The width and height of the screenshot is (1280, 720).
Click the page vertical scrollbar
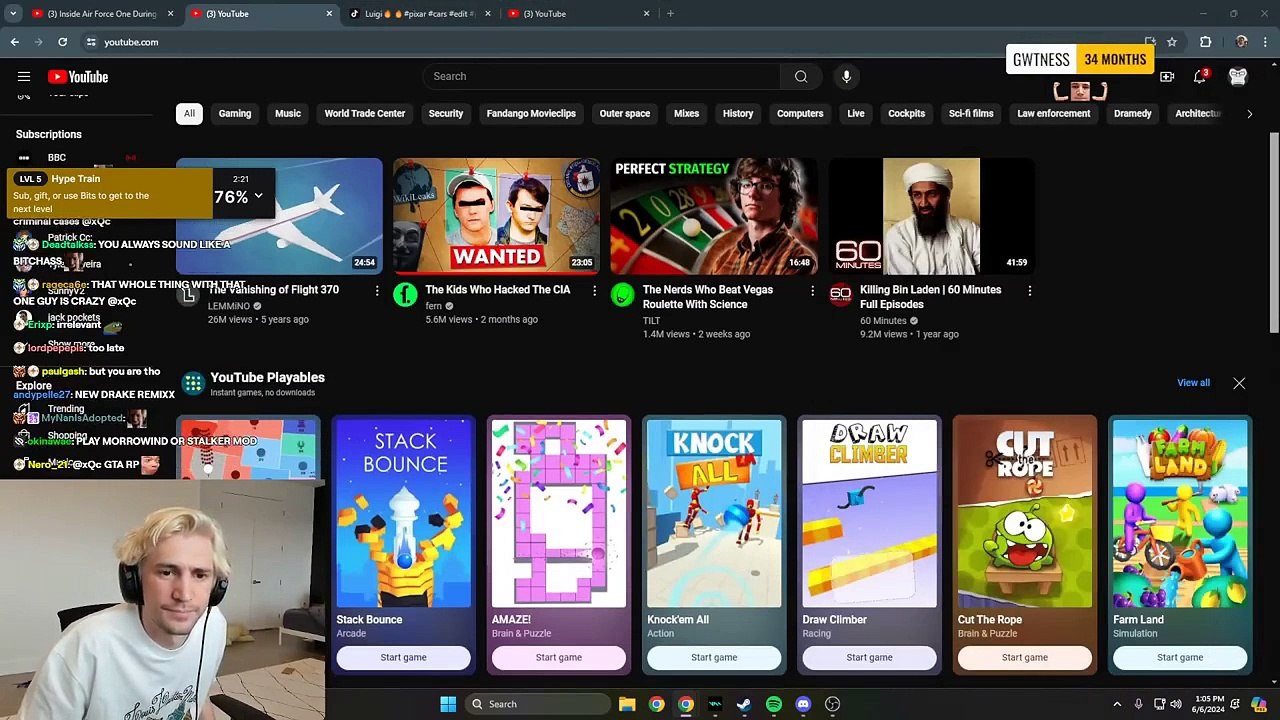pos(1274,232)
